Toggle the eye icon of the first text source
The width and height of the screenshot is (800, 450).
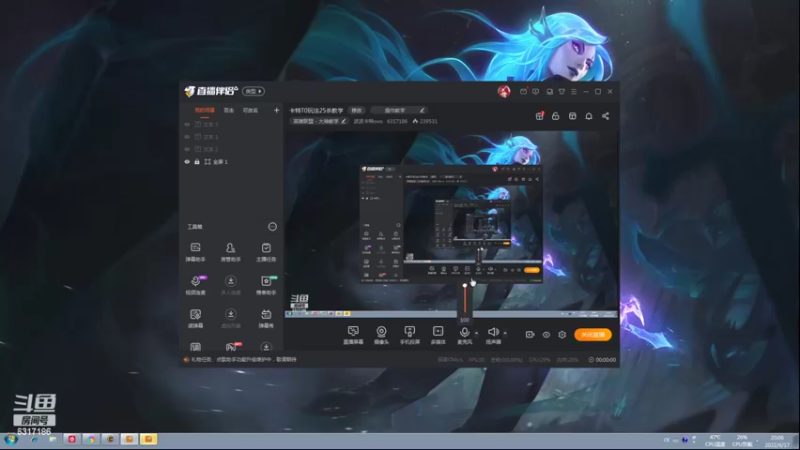click(187, 124)
